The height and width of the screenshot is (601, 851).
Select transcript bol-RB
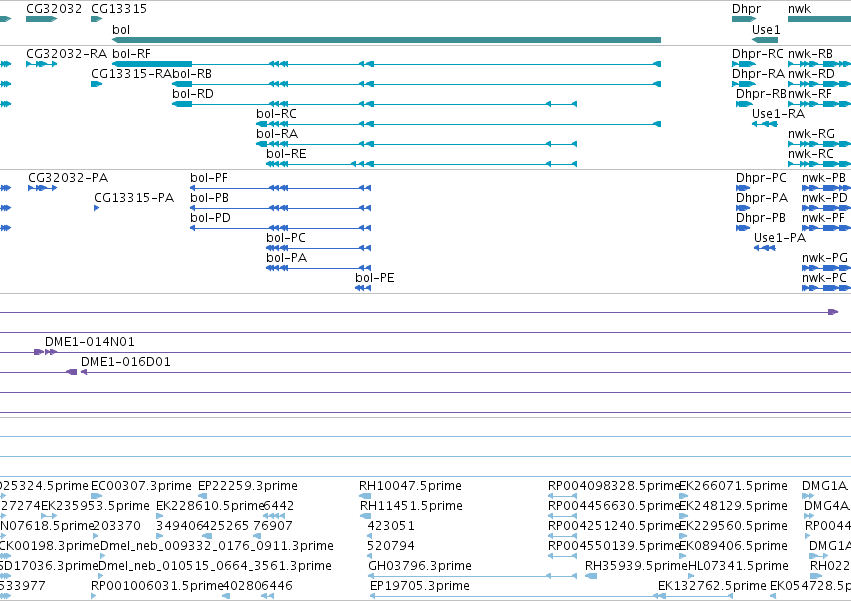[416, 84]
